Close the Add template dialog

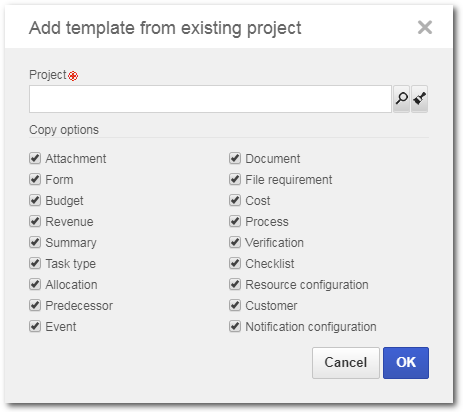point(425,27)
